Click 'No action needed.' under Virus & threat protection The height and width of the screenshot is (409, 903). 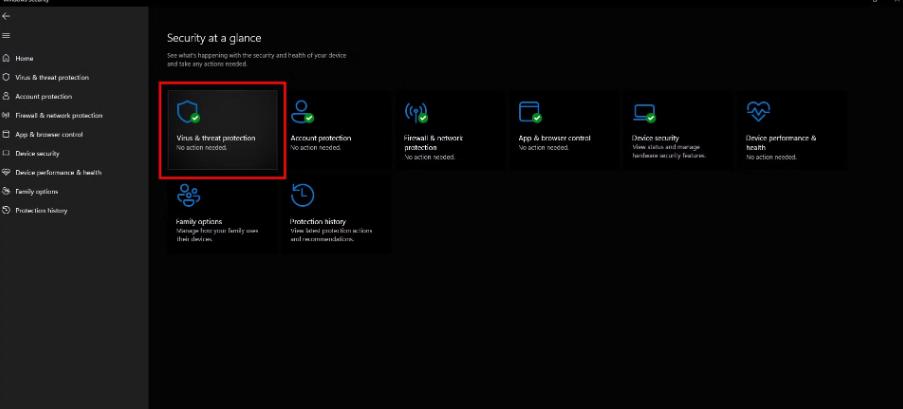point(202,147)
